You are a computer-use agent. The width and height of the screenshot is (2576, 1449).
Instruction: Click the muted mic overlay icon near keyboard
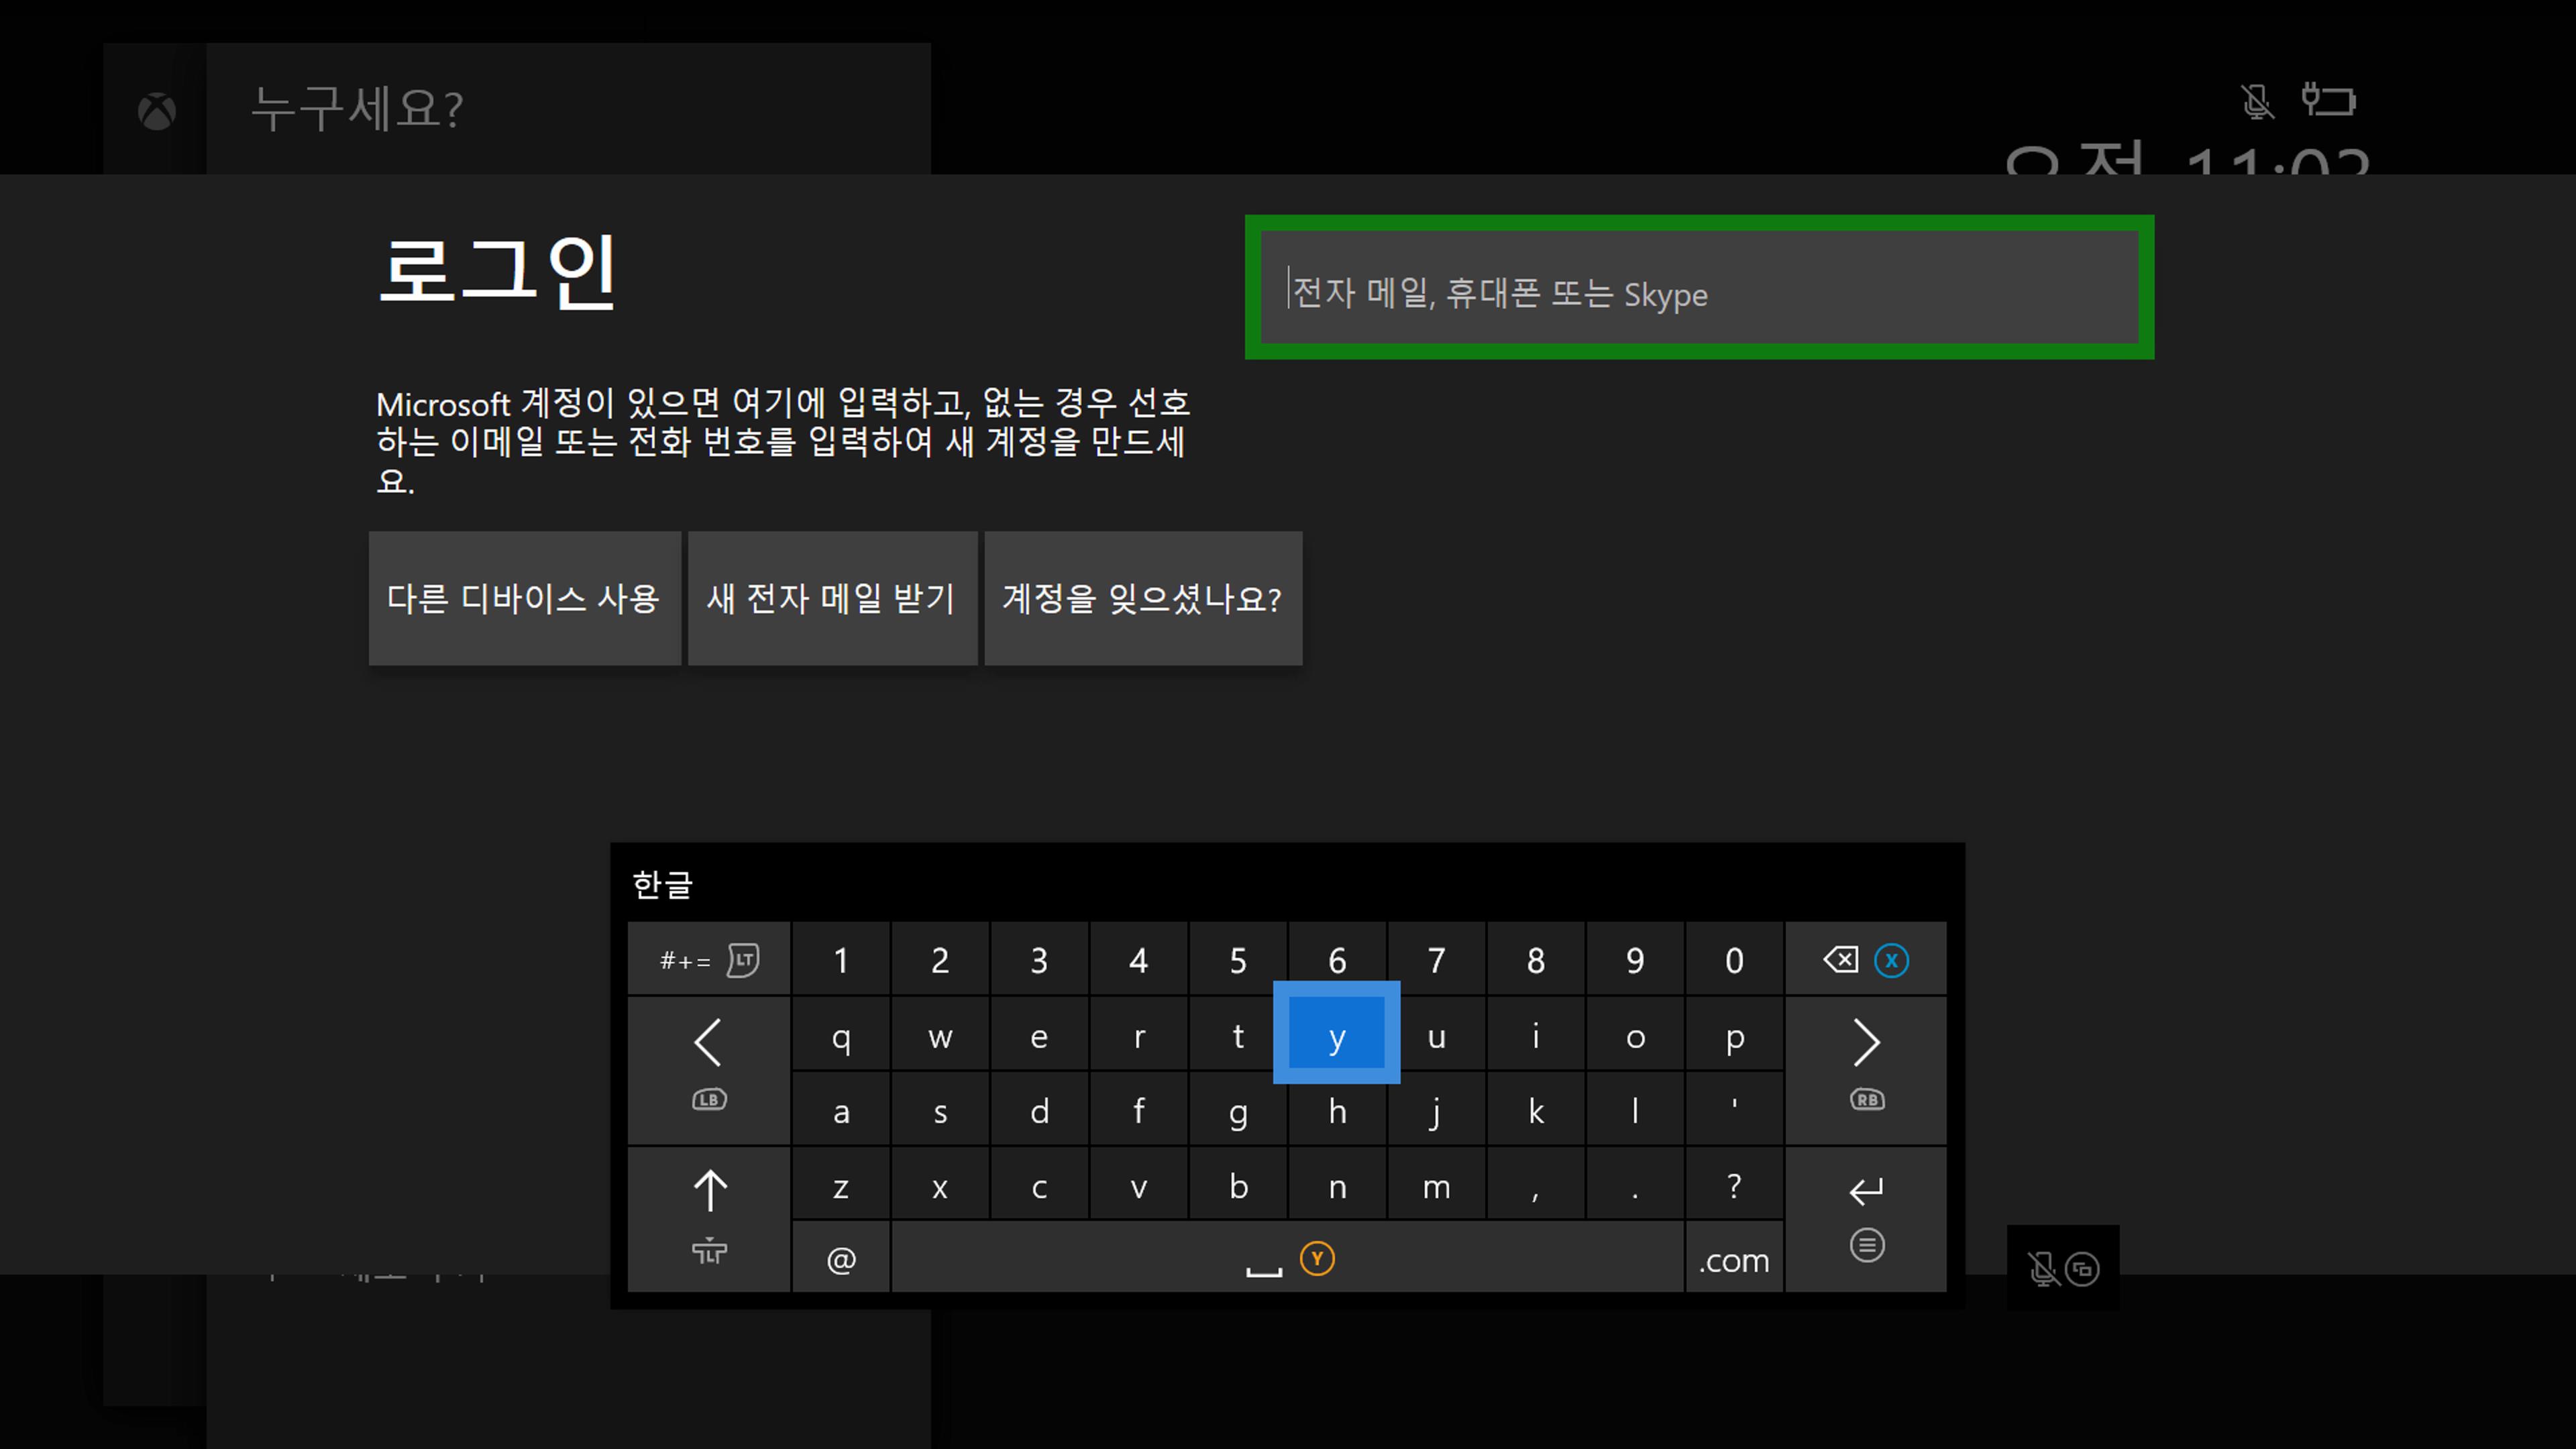[x=2043, y=1269]
